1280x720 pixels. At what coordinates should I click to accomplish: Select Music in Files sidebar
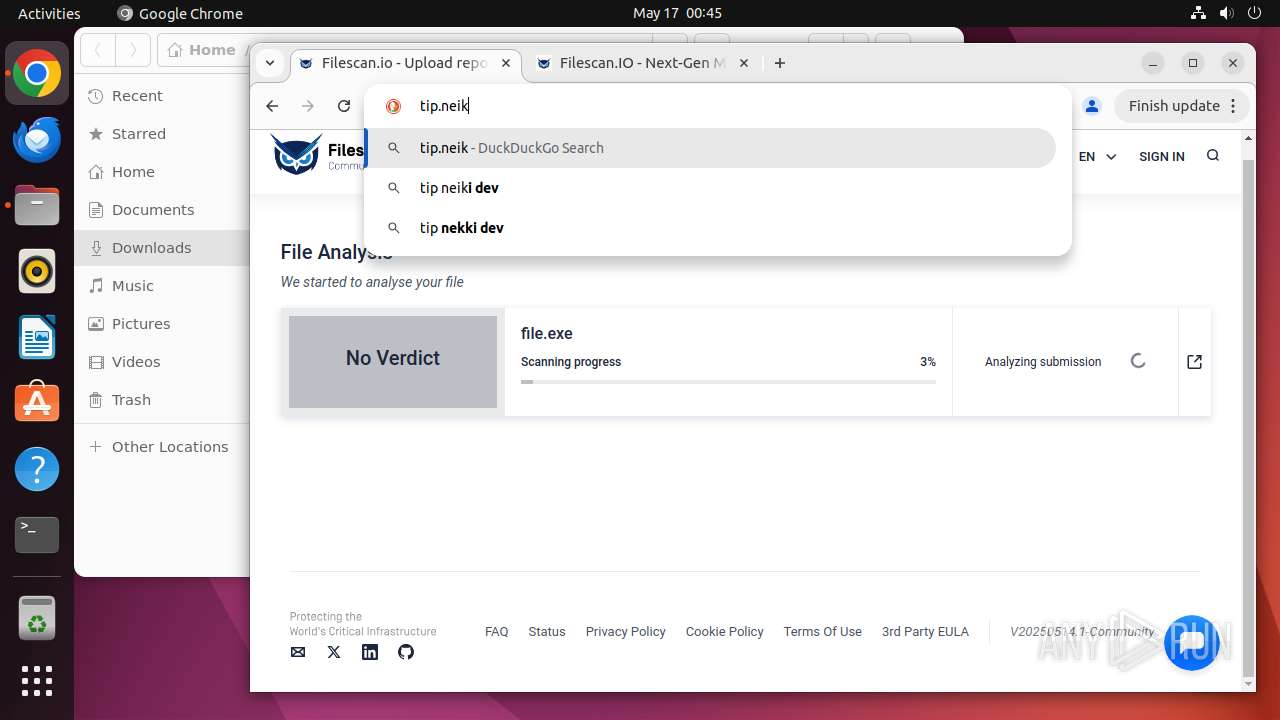pos(162,286)
